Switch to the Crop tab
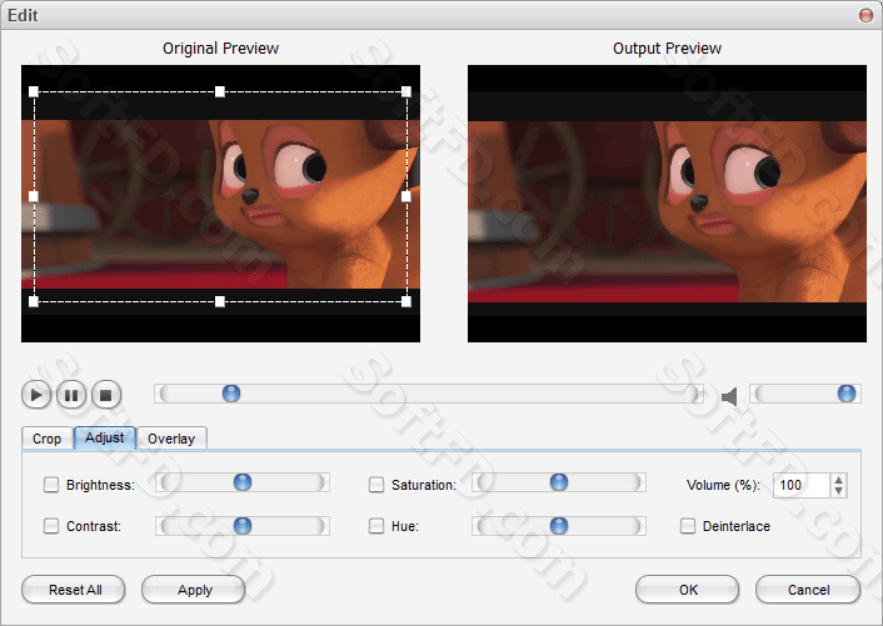 click(47, 439)
